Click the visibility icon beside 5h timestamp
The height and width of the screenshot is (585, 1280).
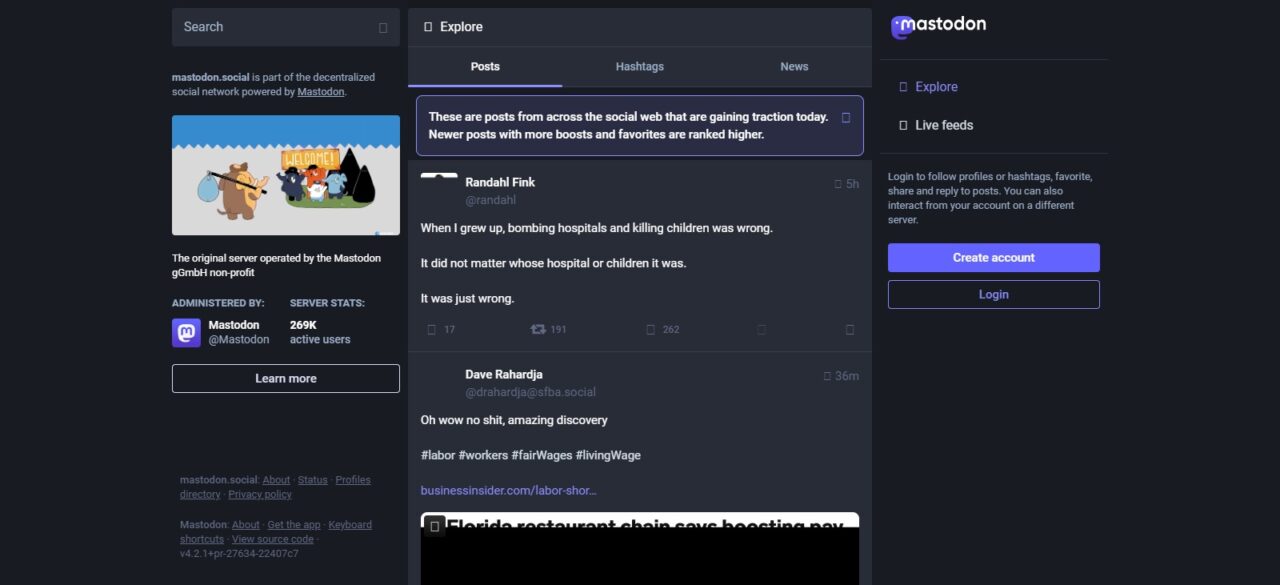pos(838,184)
